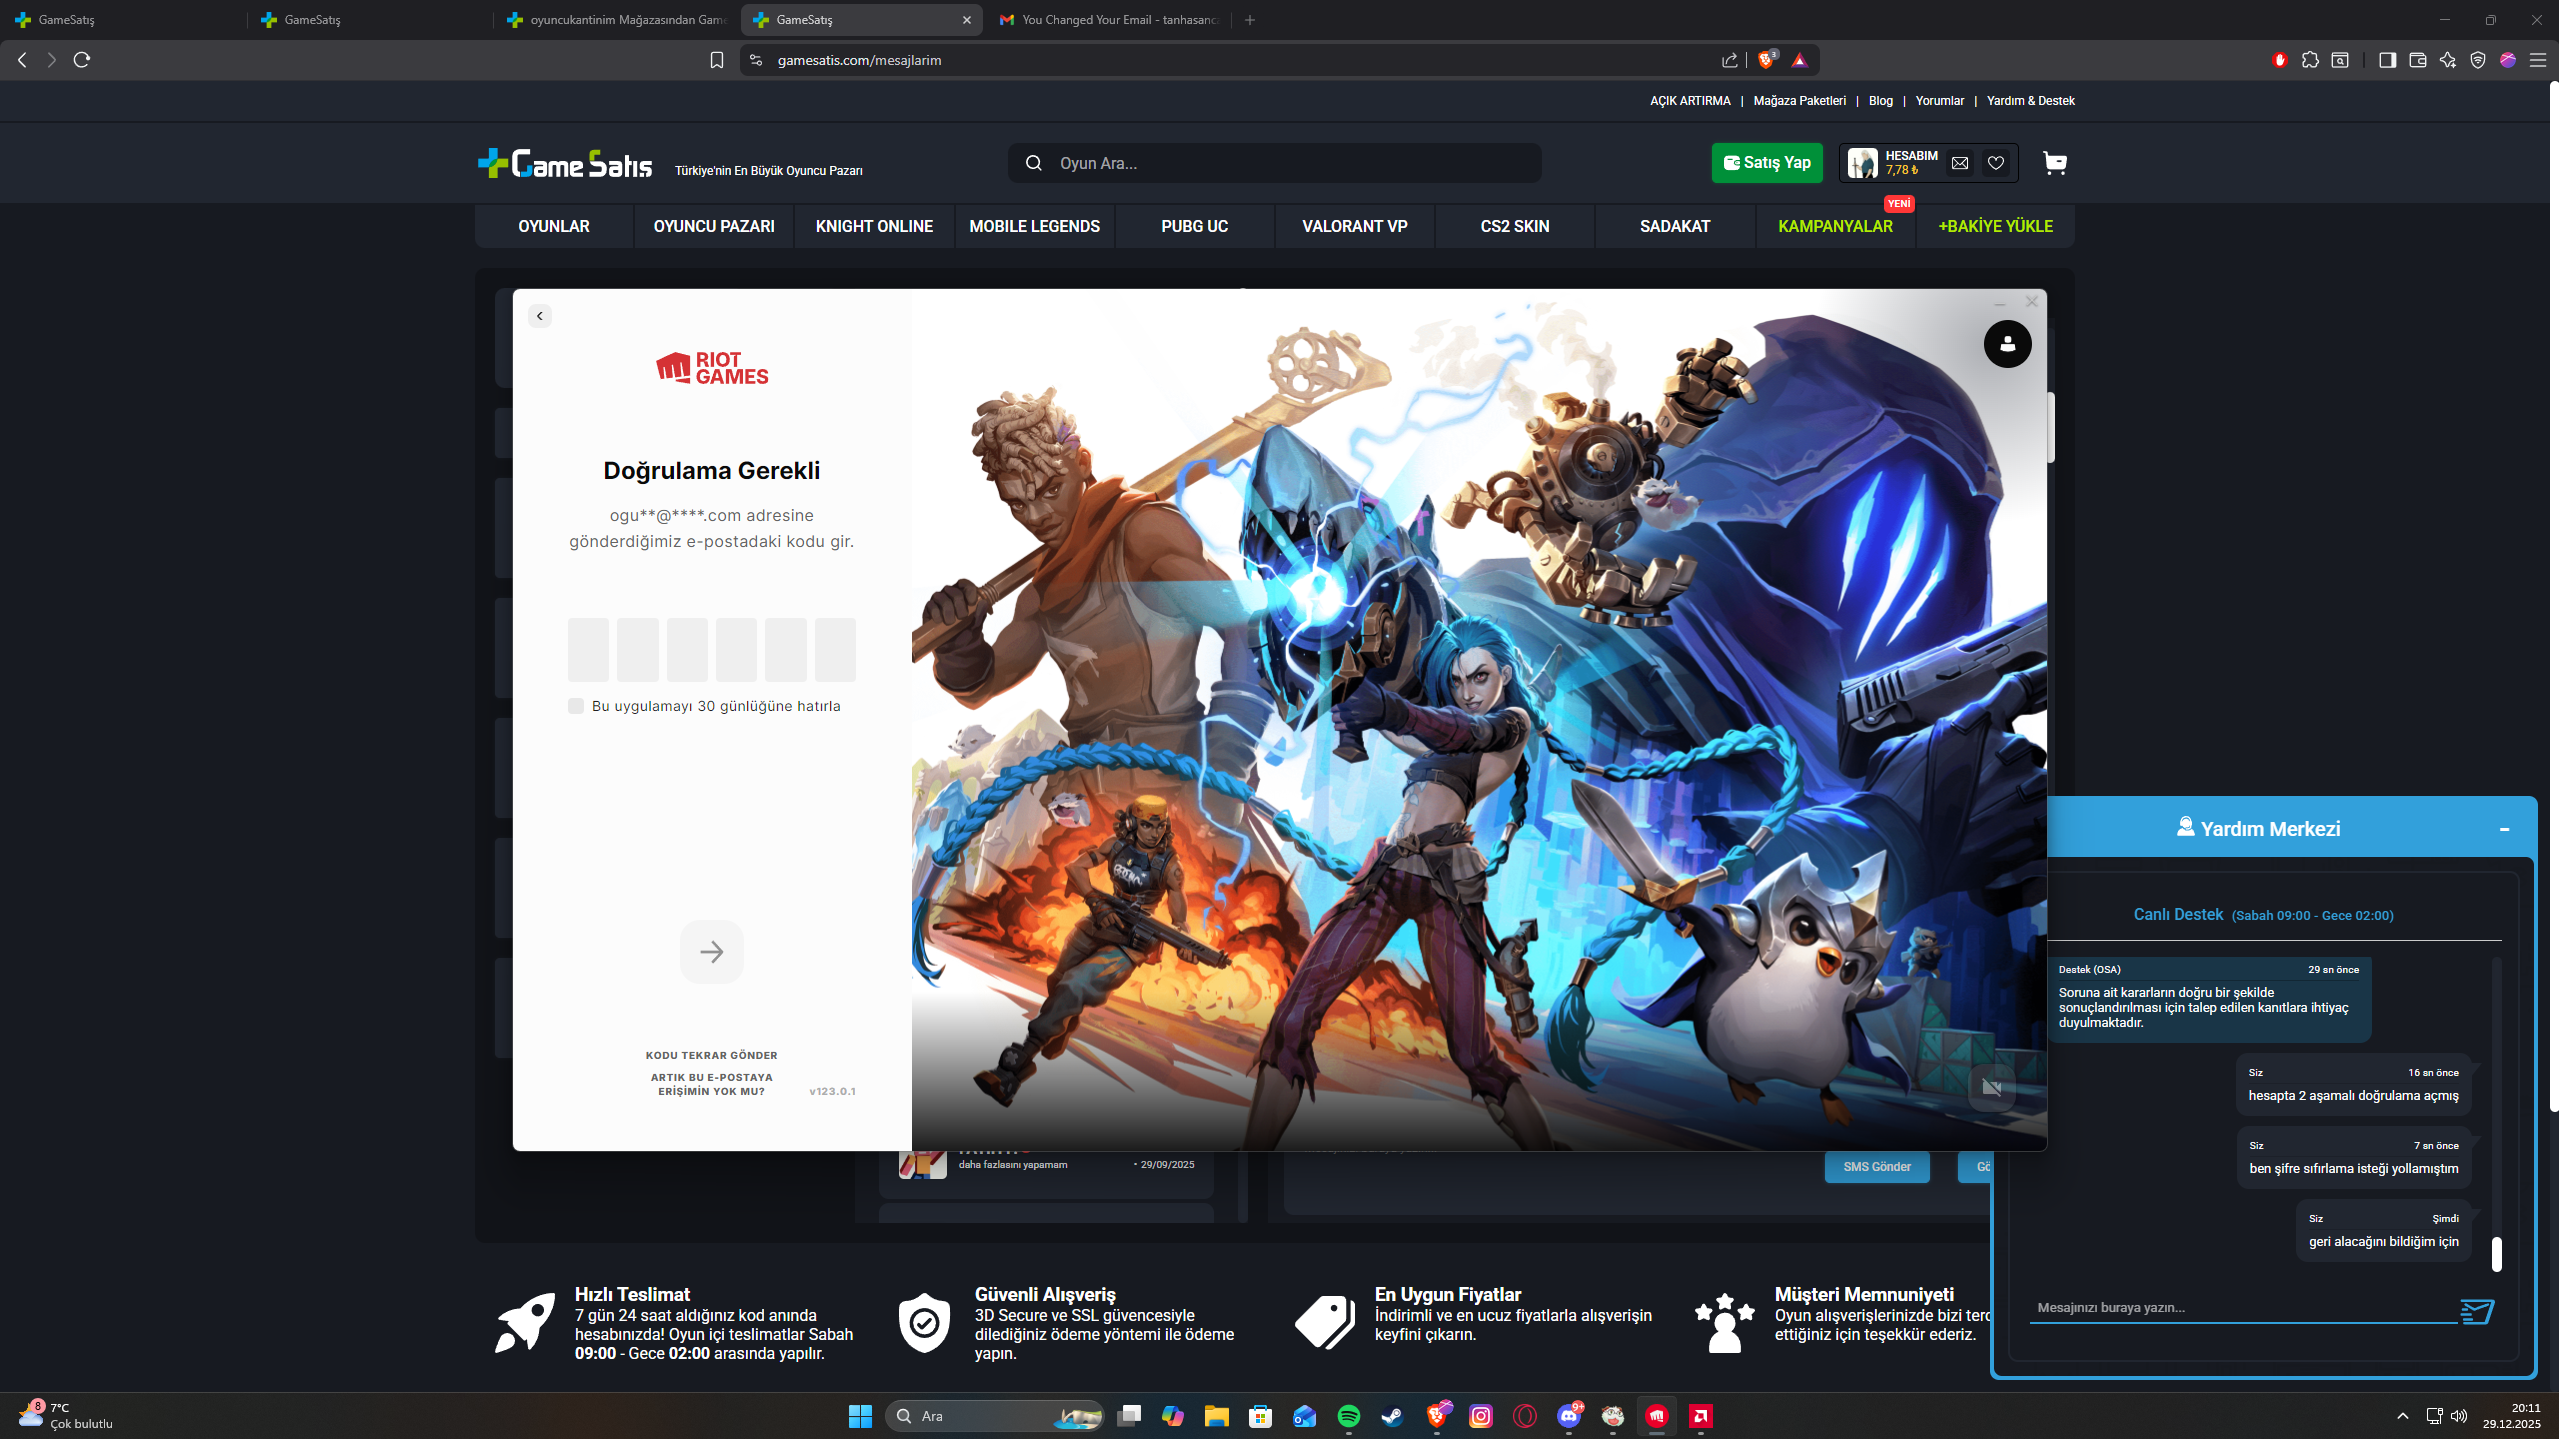Open the KAMPANYALAR menu item
Viewport: 2559px width, 1439px height.
[x=1835, y=227]
